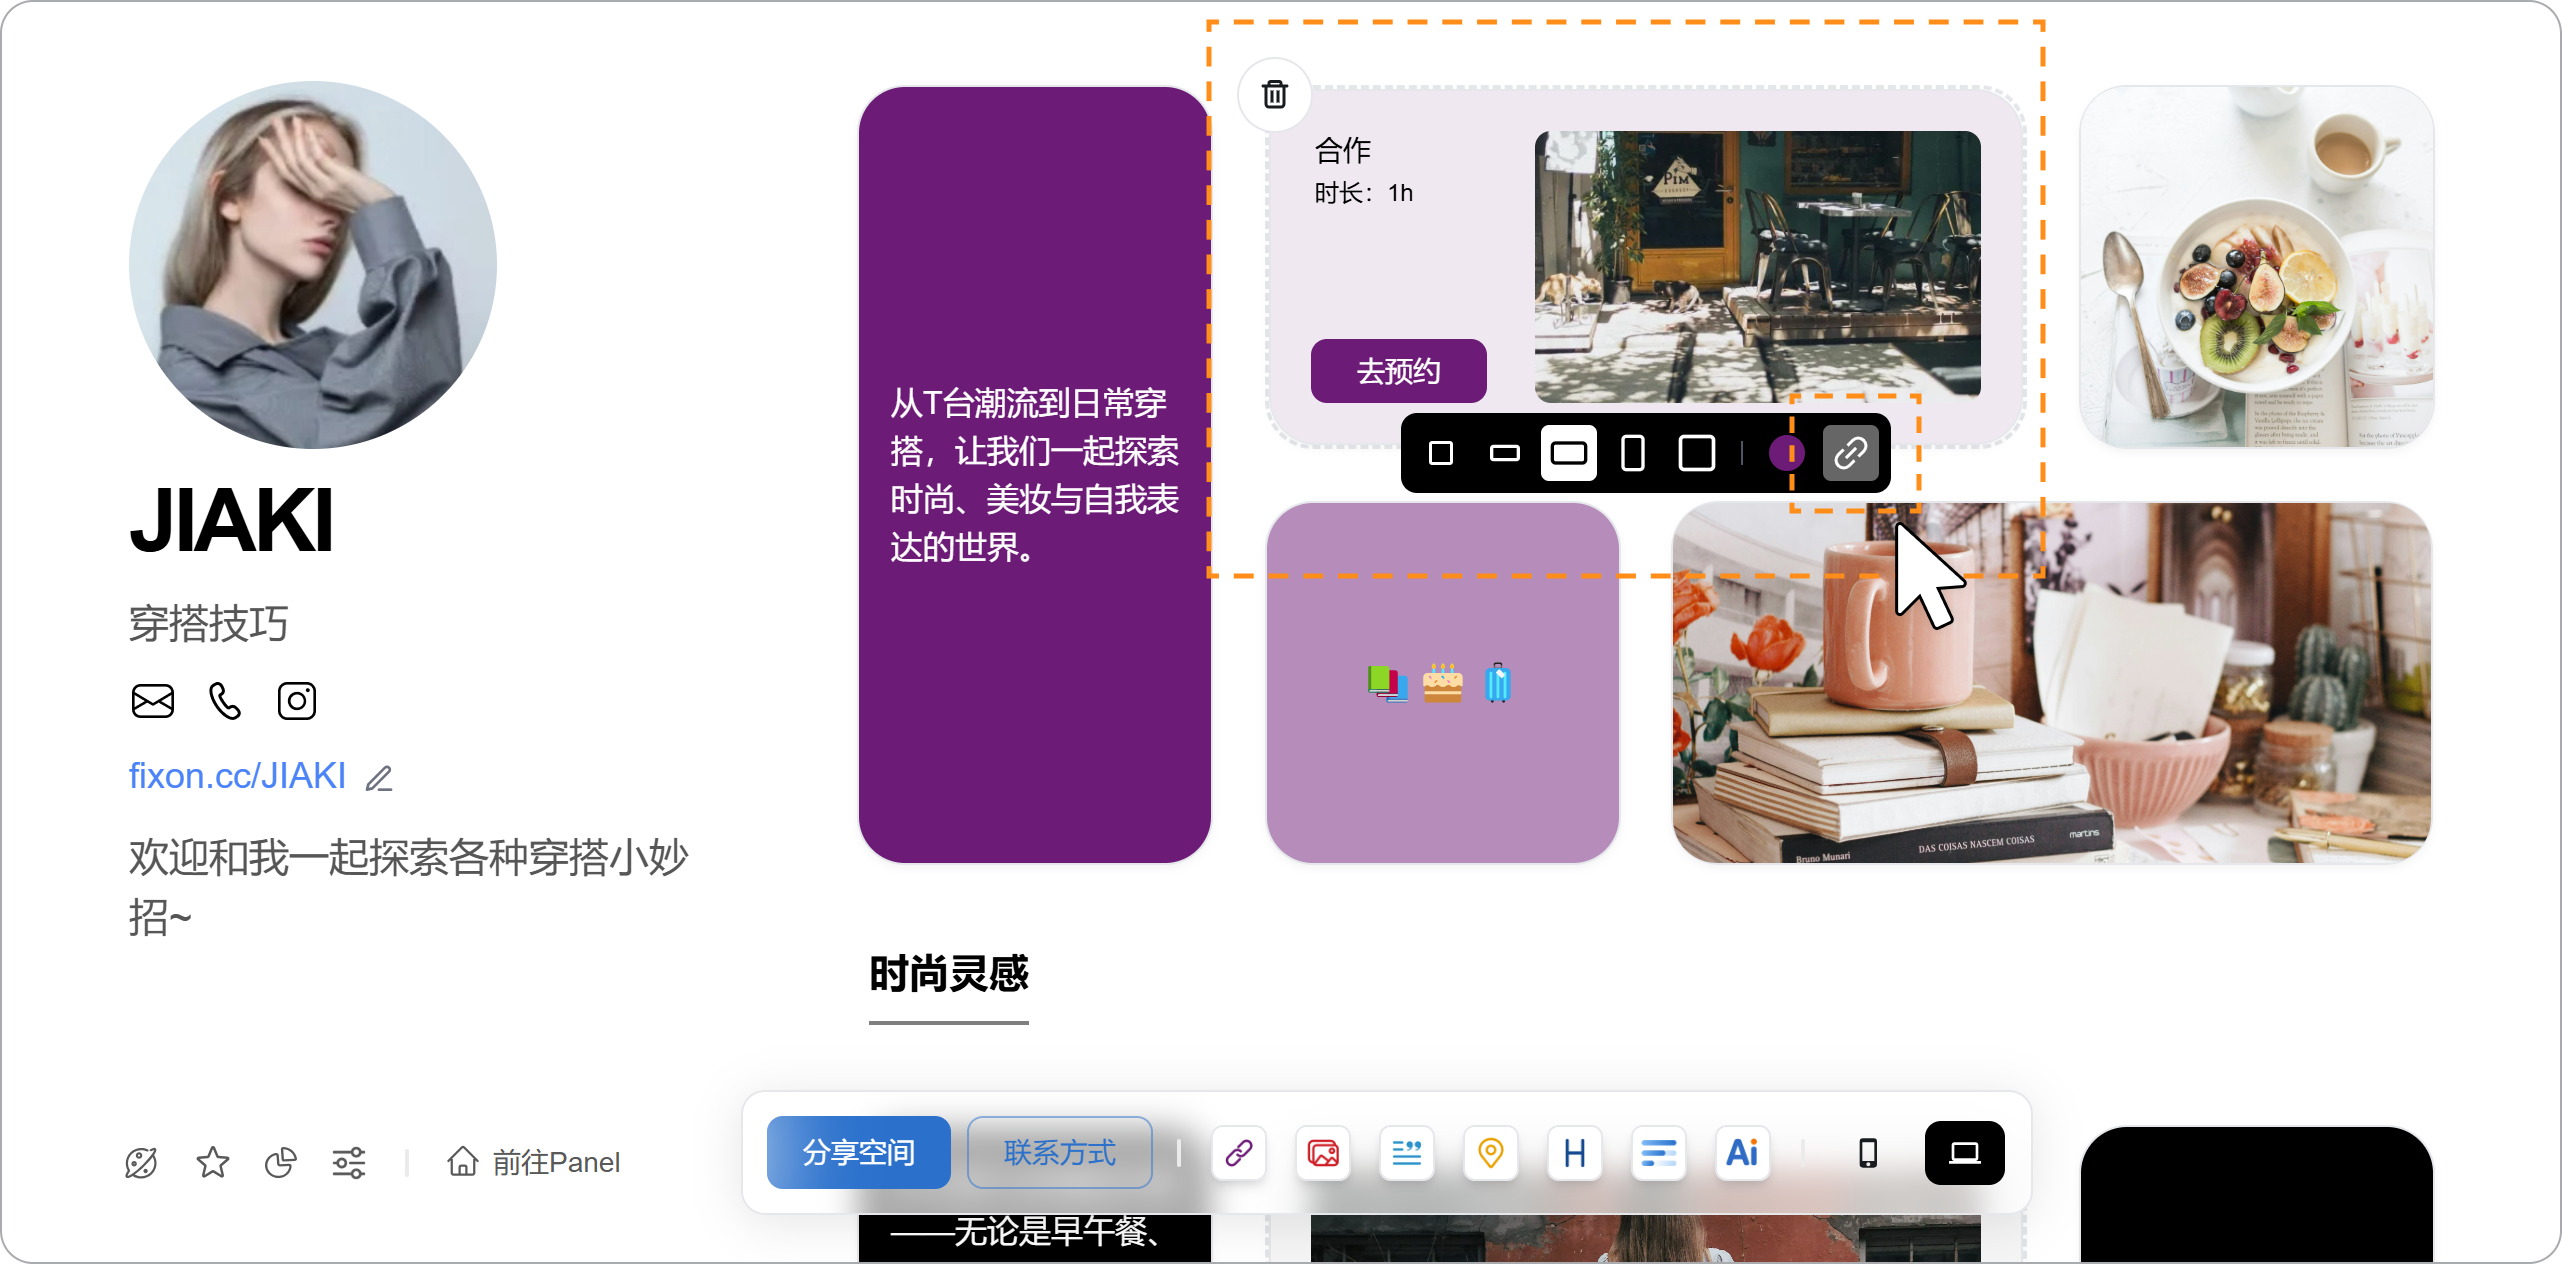Edit the 穿搭技巧 subtitle text

208,624
